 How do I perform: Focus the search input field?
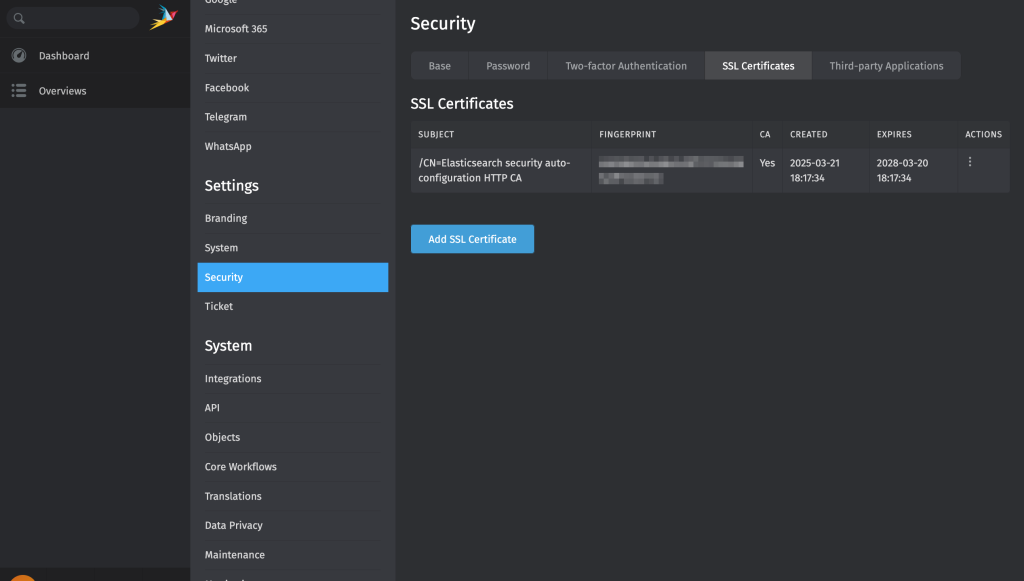80,18
